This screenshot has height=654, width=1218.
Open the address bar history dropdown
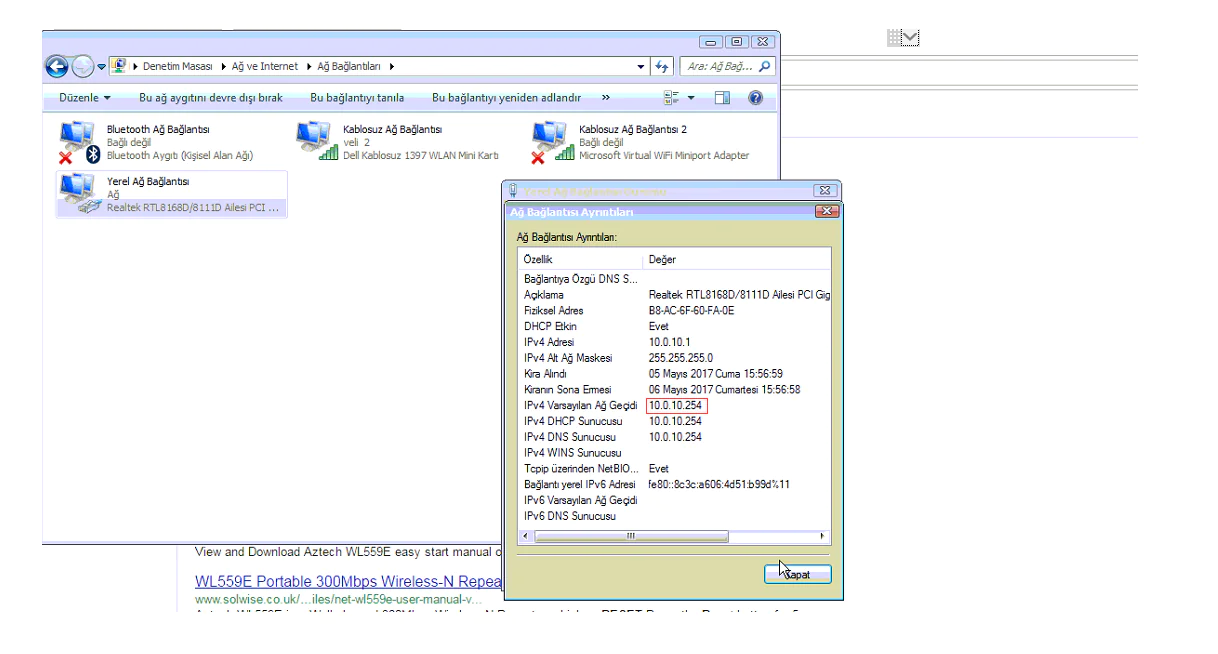click(x=641, y=67)
